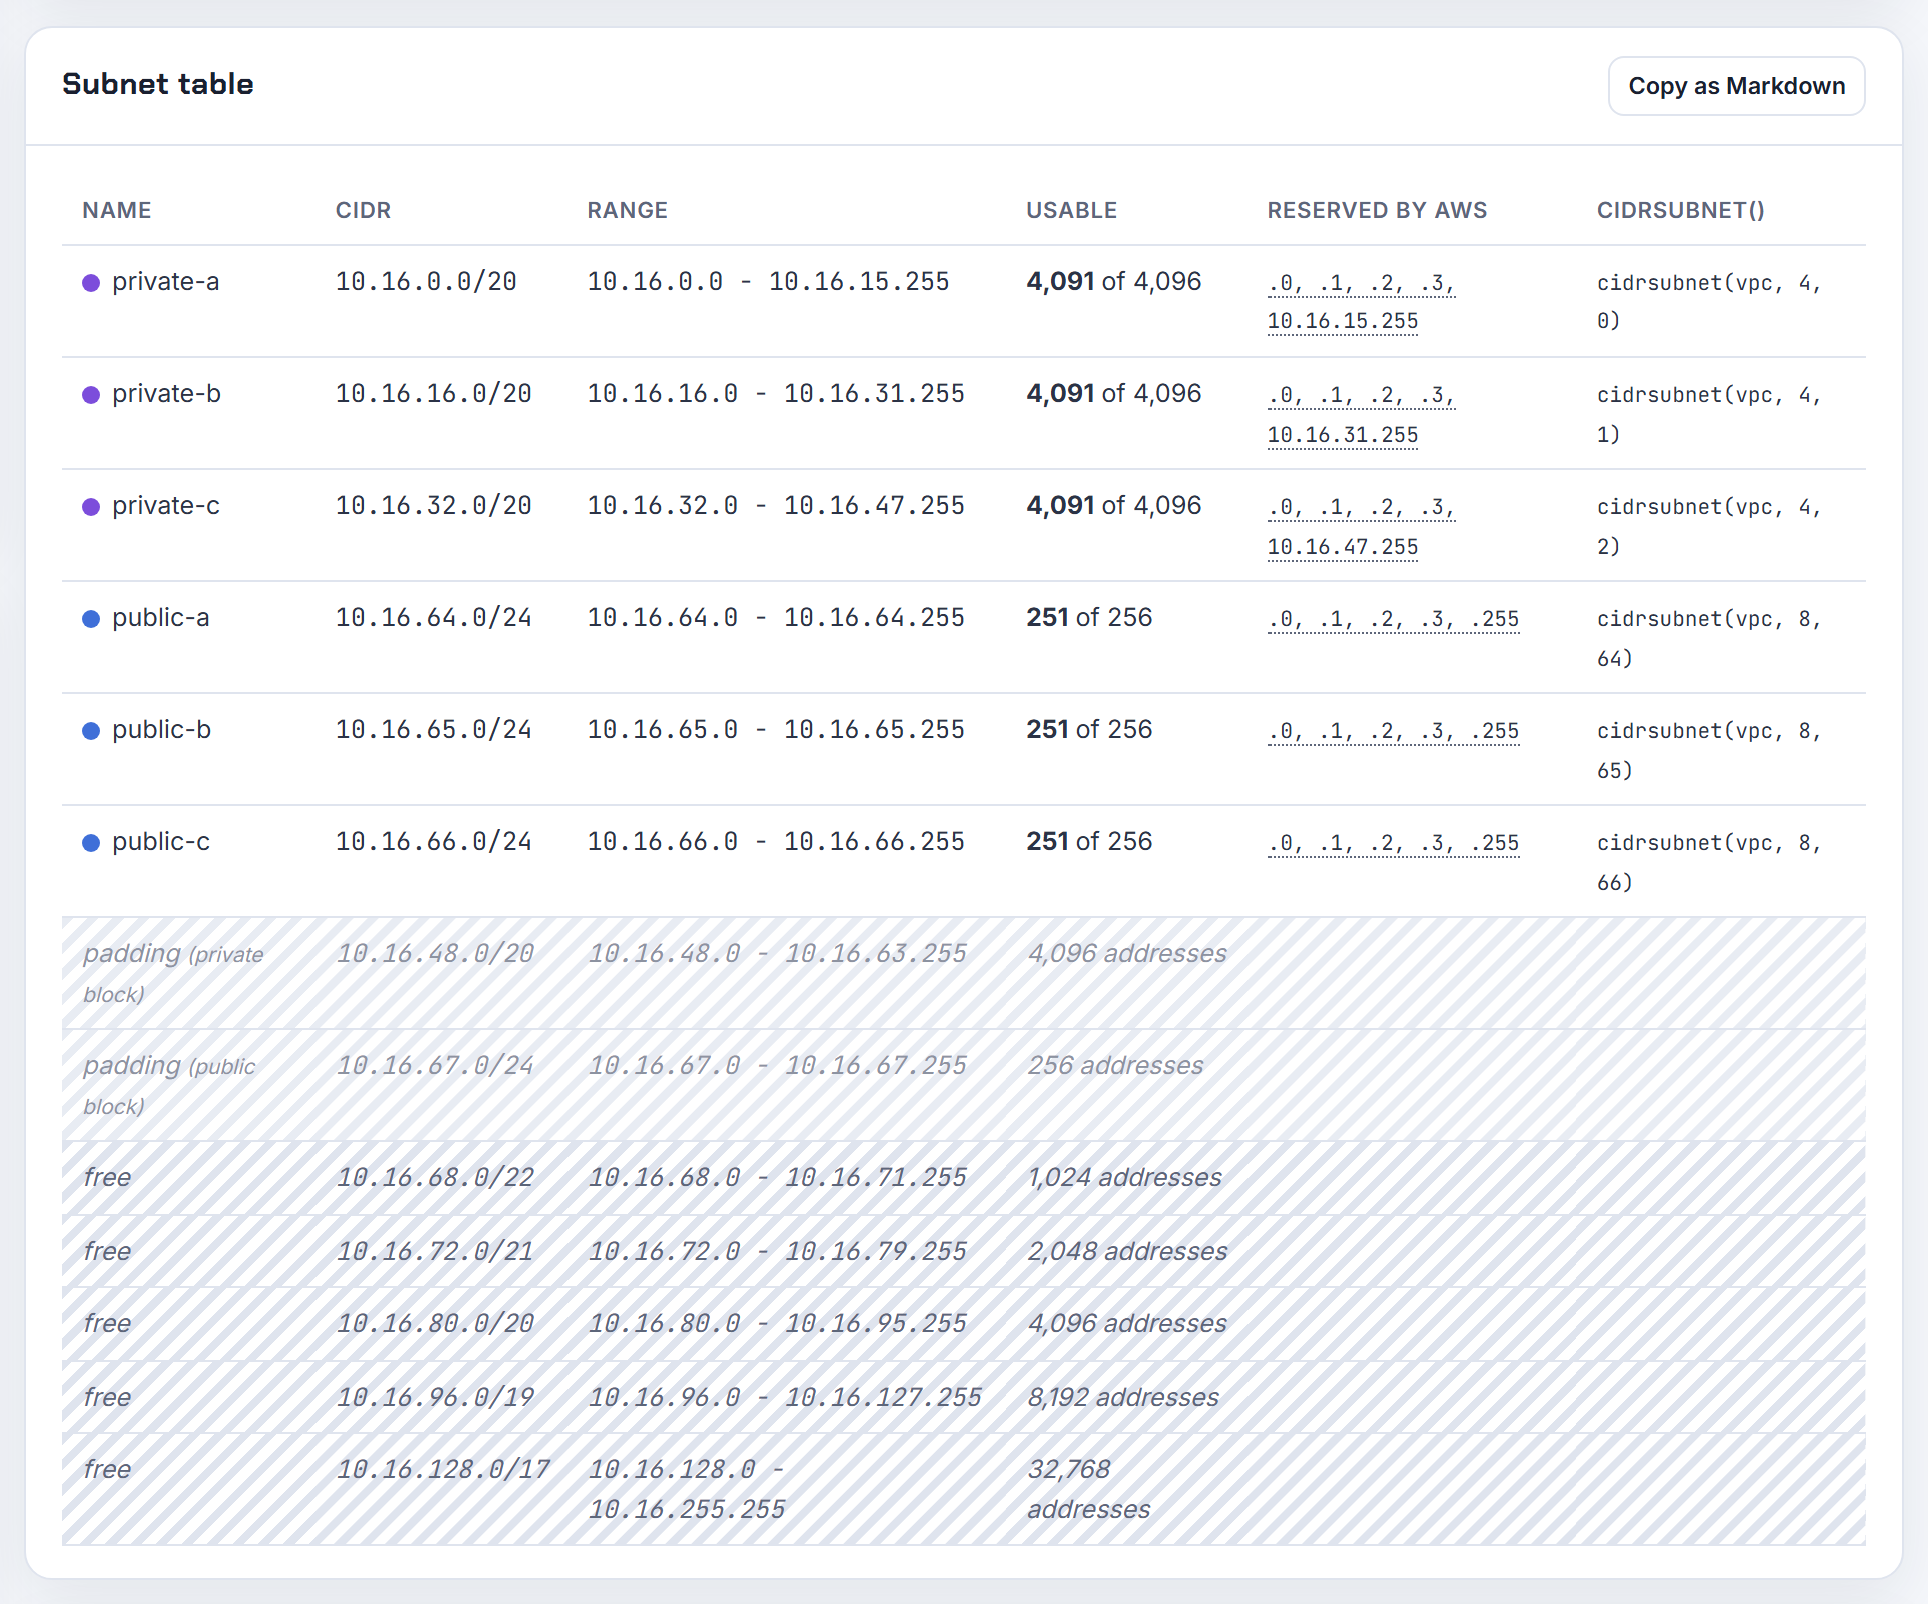Click free block CIDR 10.16.128.0/17
Viewport: 1928px width, 1604px height.
tap(443, 1470)
